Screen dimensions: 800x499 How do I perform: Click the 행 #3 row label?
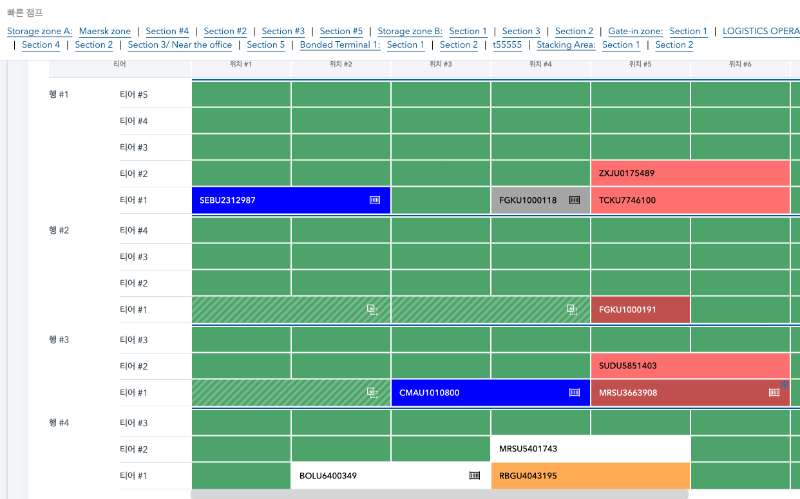(x=59, y=339)
